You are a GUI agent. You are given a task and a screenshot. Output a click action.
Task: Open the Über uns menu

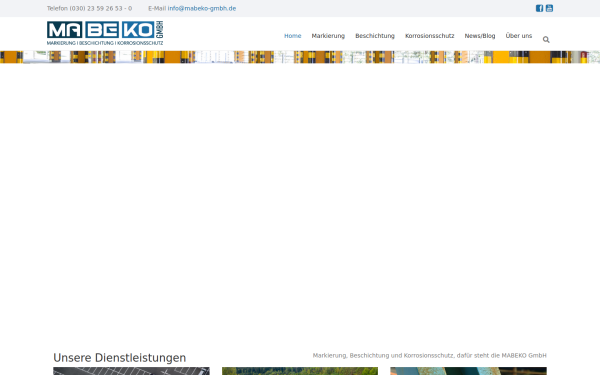tap(518, 36)
